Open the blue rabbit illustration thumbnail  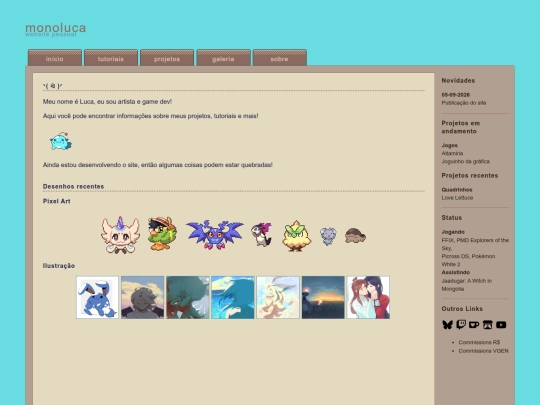97,297
